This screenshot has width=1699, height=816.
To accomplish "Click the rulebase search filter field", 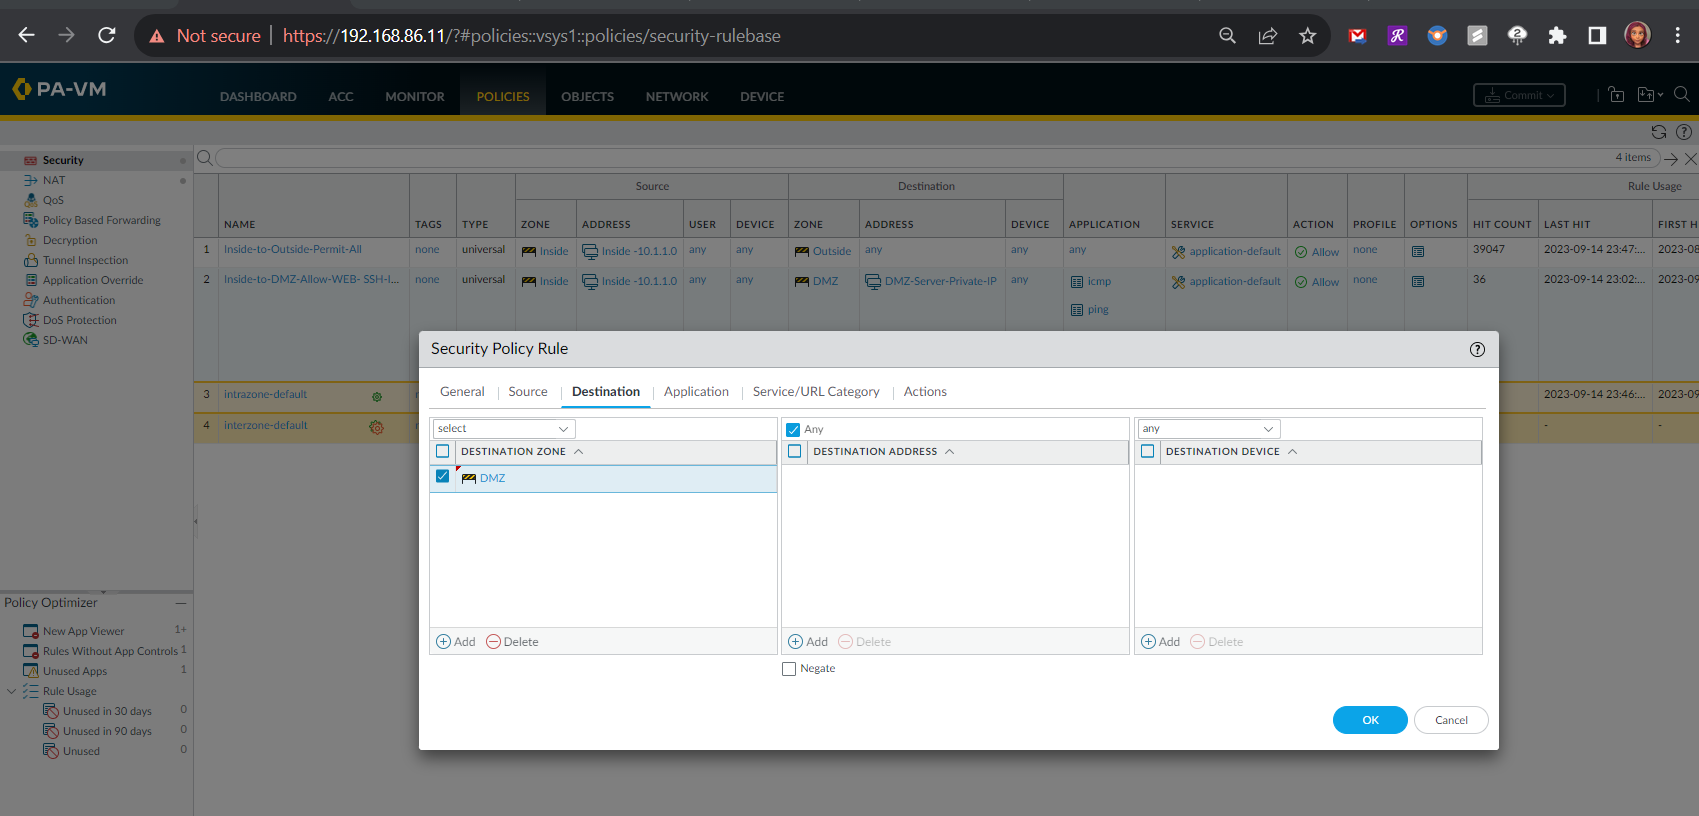I will tap(900, 158).
